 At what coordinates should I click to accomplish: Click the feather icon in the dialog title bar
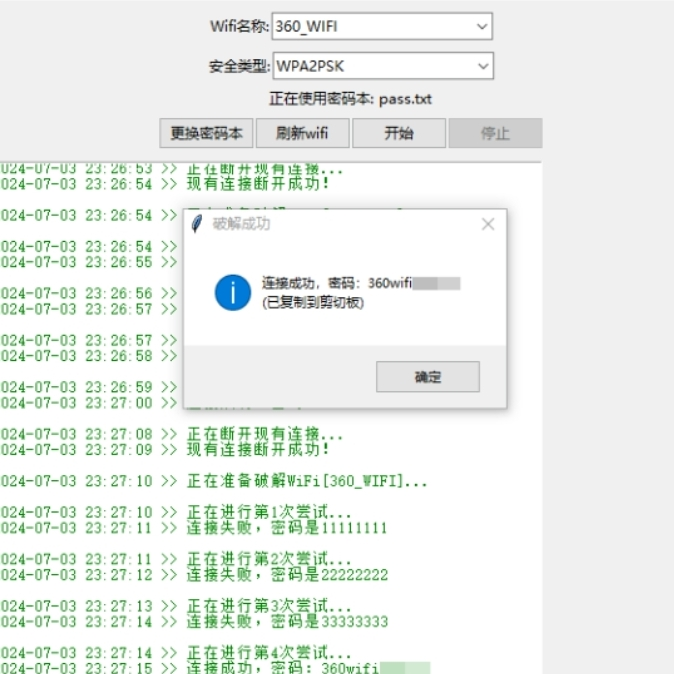point(197,224)
